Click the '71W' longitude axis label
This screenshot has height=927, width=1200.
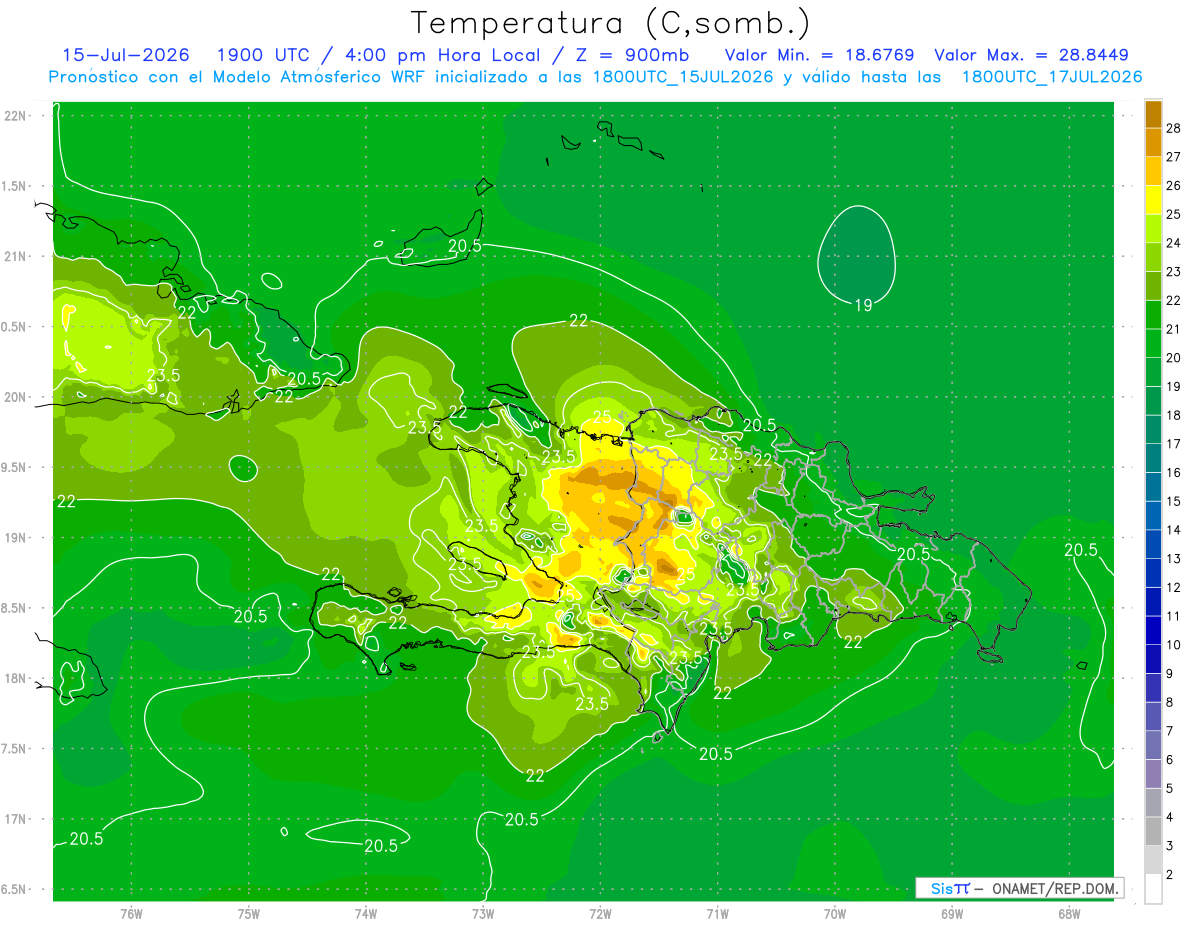click(717, 913)
